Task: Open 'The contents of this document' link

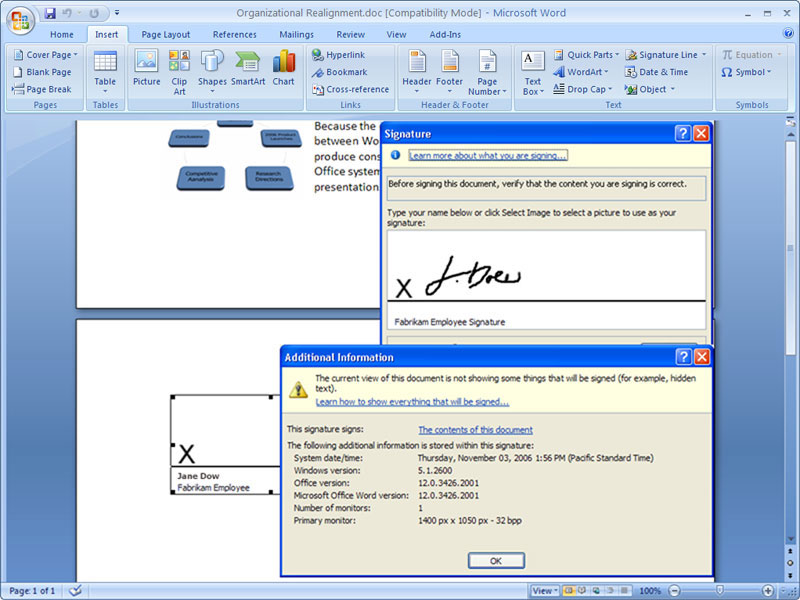Action: tap(475, 430)
